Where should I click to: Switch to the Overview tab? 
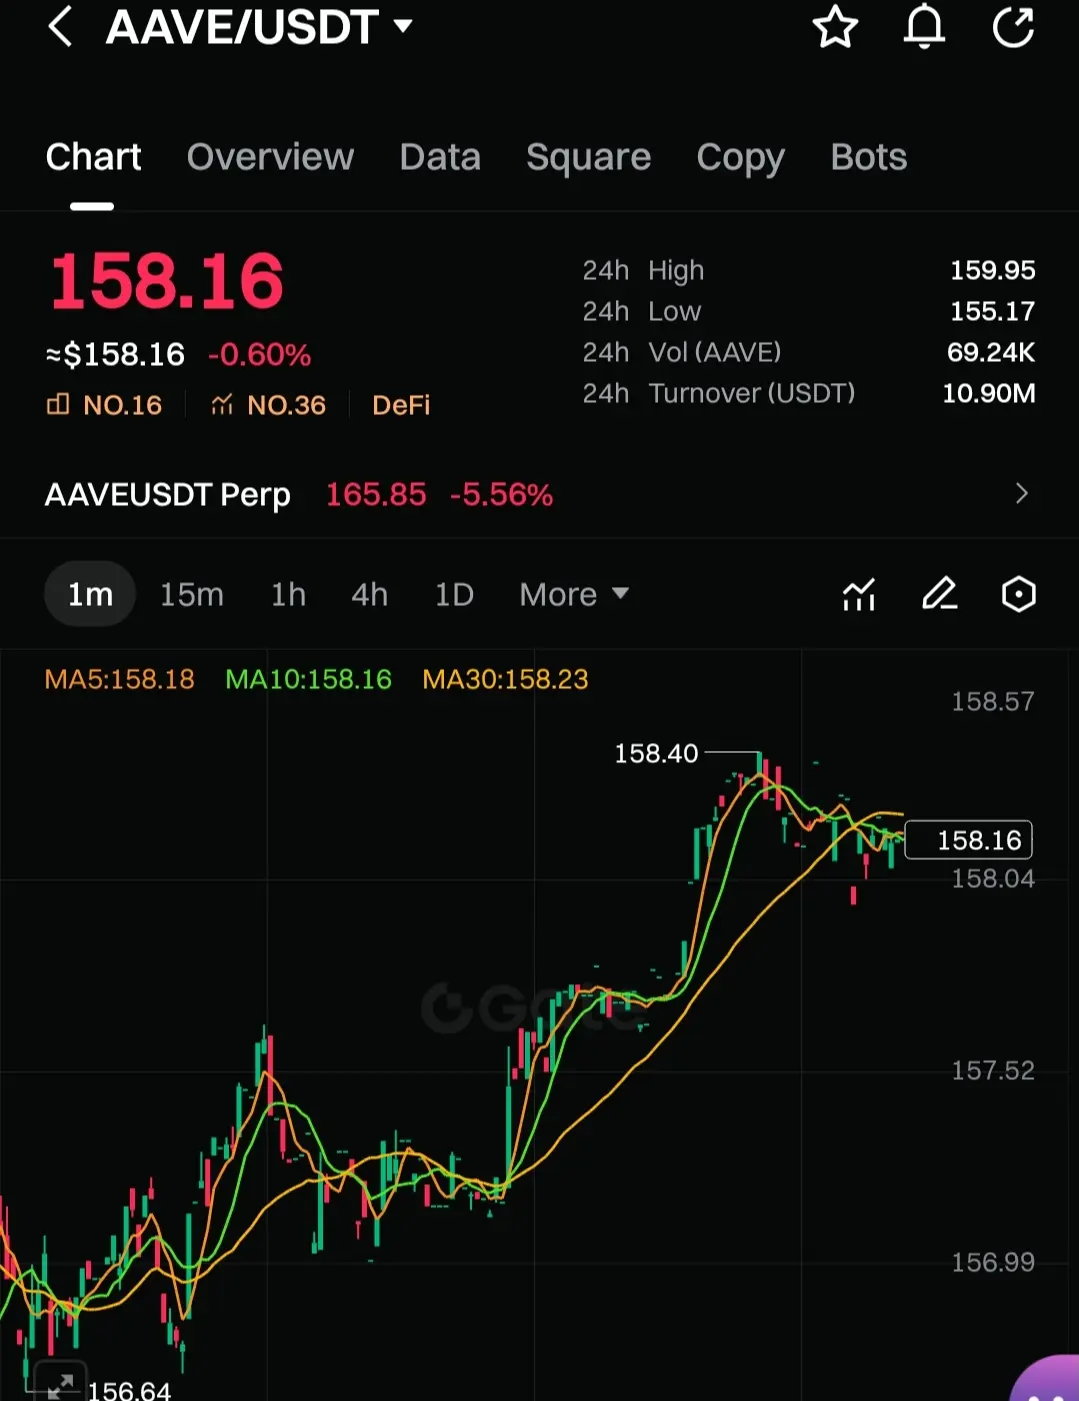[x=270, y=157]
